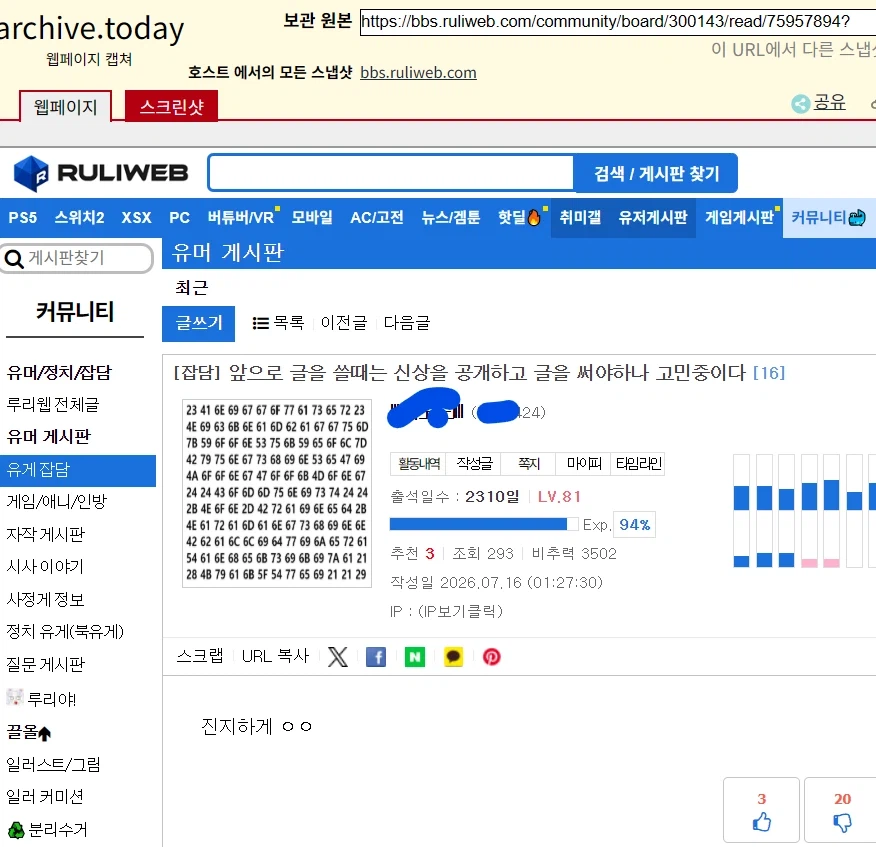Open the 핫딜 fire menu
Viewport: 876px width, 847px height.
[x=520, y=217]
